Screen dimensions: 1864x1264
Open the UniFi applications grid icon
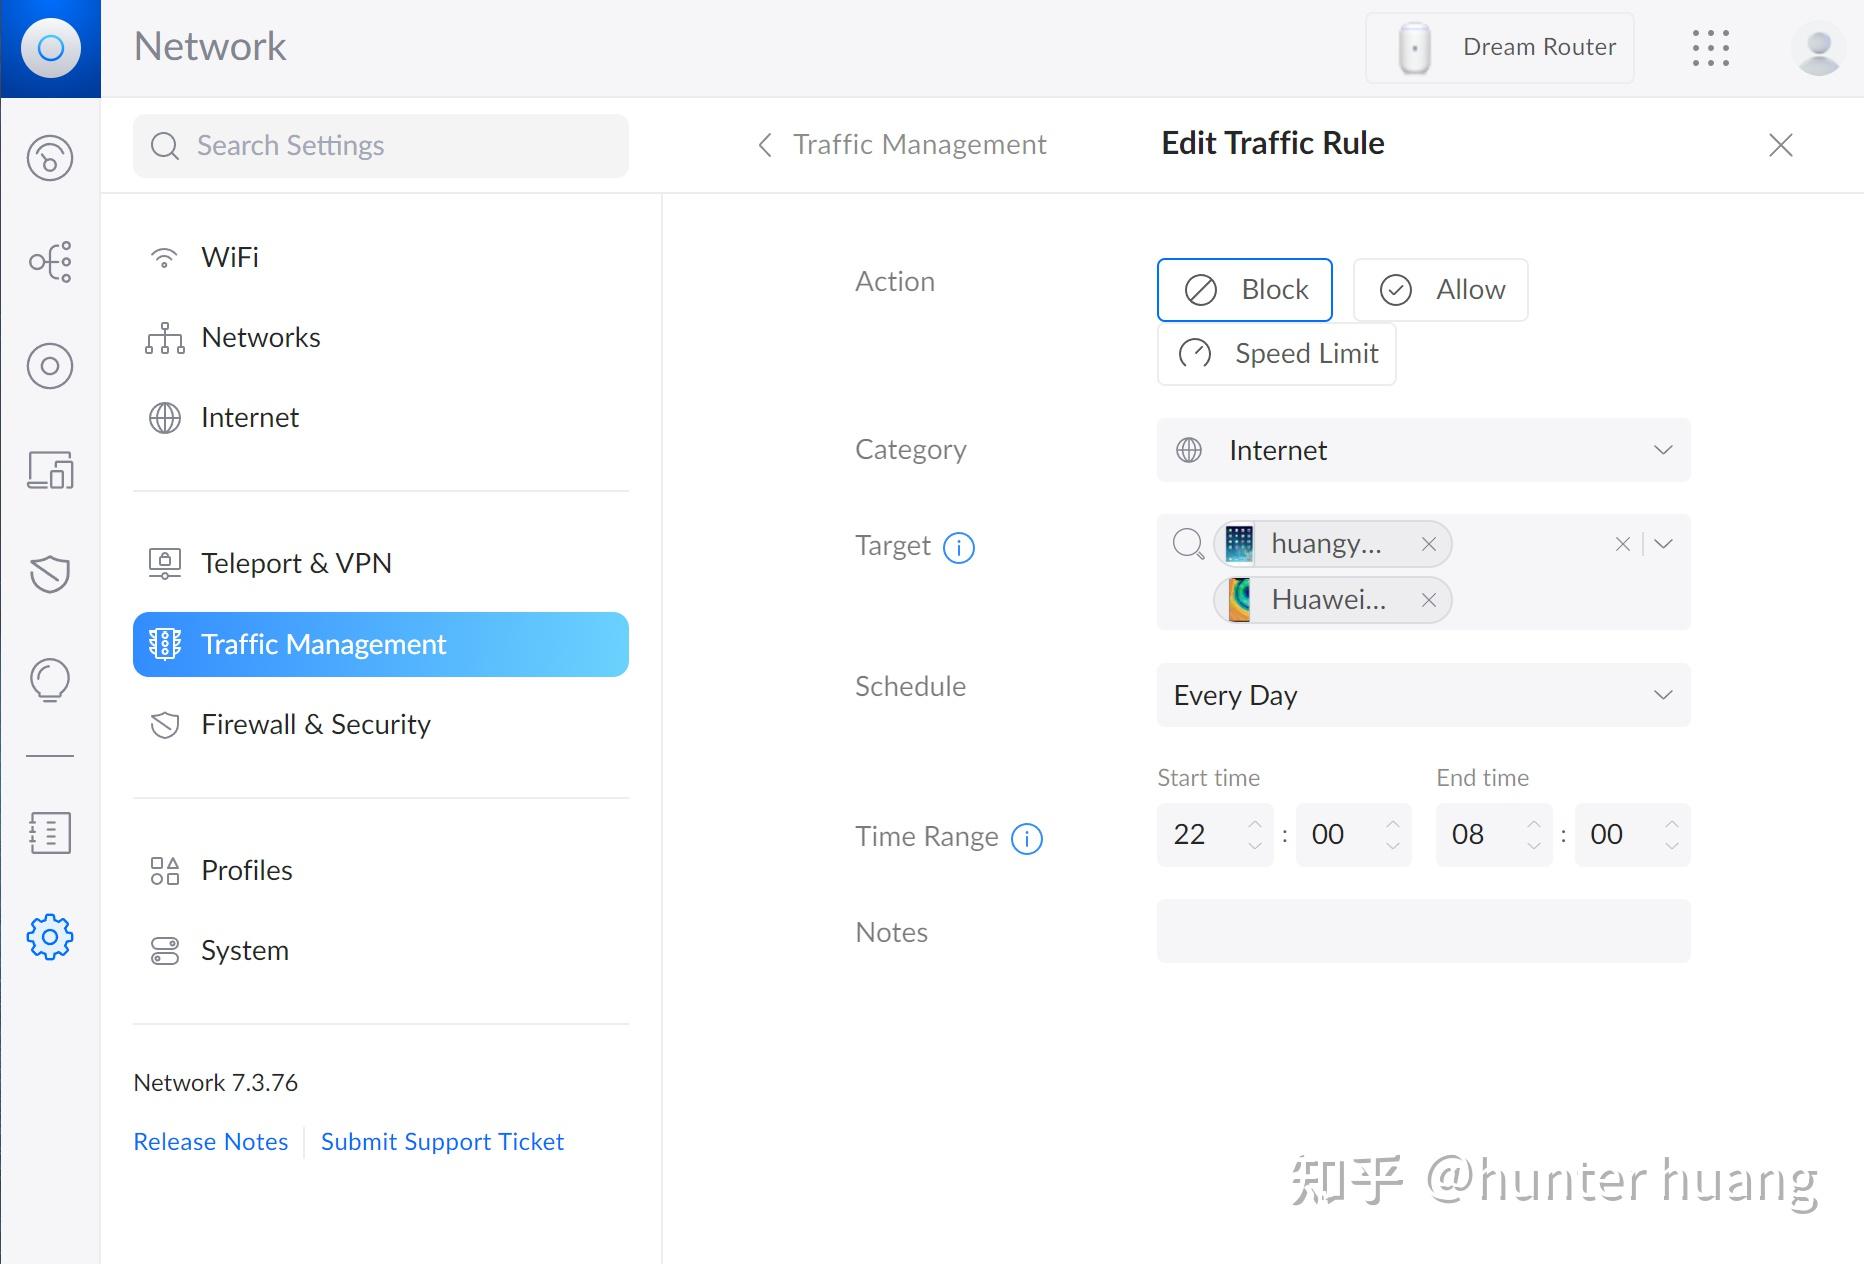tap(1712, 47)
